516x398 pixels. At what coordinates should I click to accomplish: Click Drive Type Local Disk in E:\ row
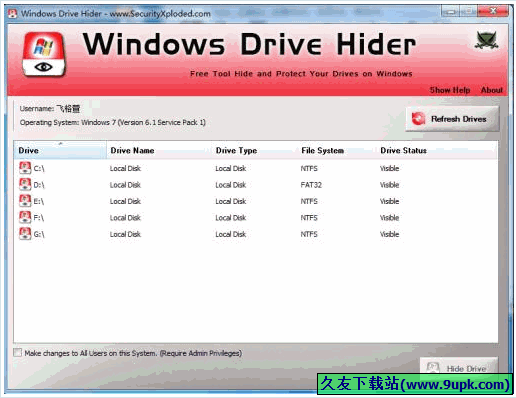[x=231, y=201]
